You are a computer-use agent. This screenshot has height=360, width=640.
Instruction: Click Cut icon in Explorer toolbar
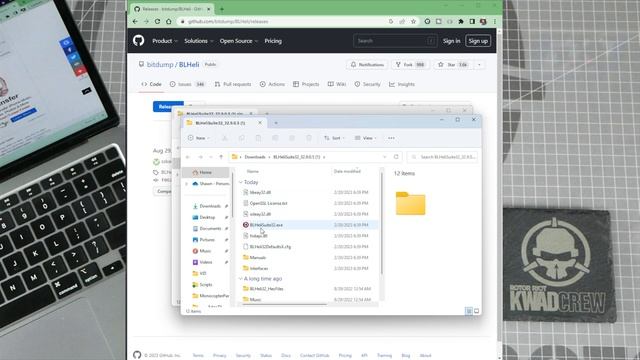click(x=224, y=138)
